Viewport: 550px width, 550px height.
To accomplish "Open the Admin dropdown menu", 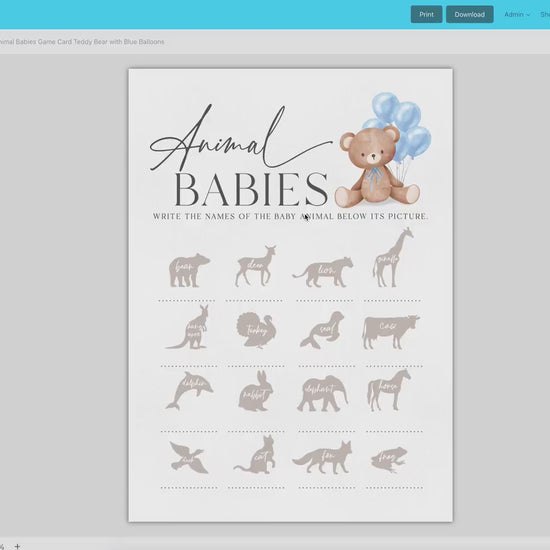I will pos(517,14).
